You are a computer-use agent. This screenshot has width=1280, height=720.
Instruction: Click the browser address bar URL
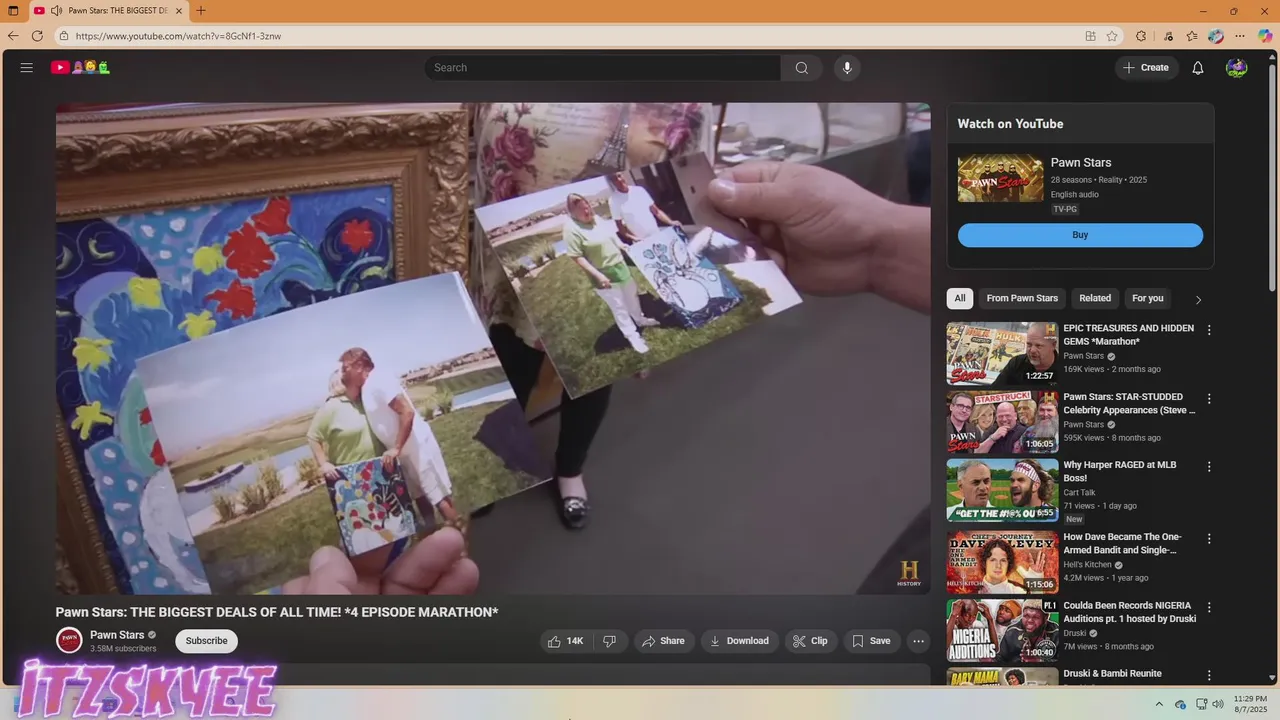[x=178, y=36]
